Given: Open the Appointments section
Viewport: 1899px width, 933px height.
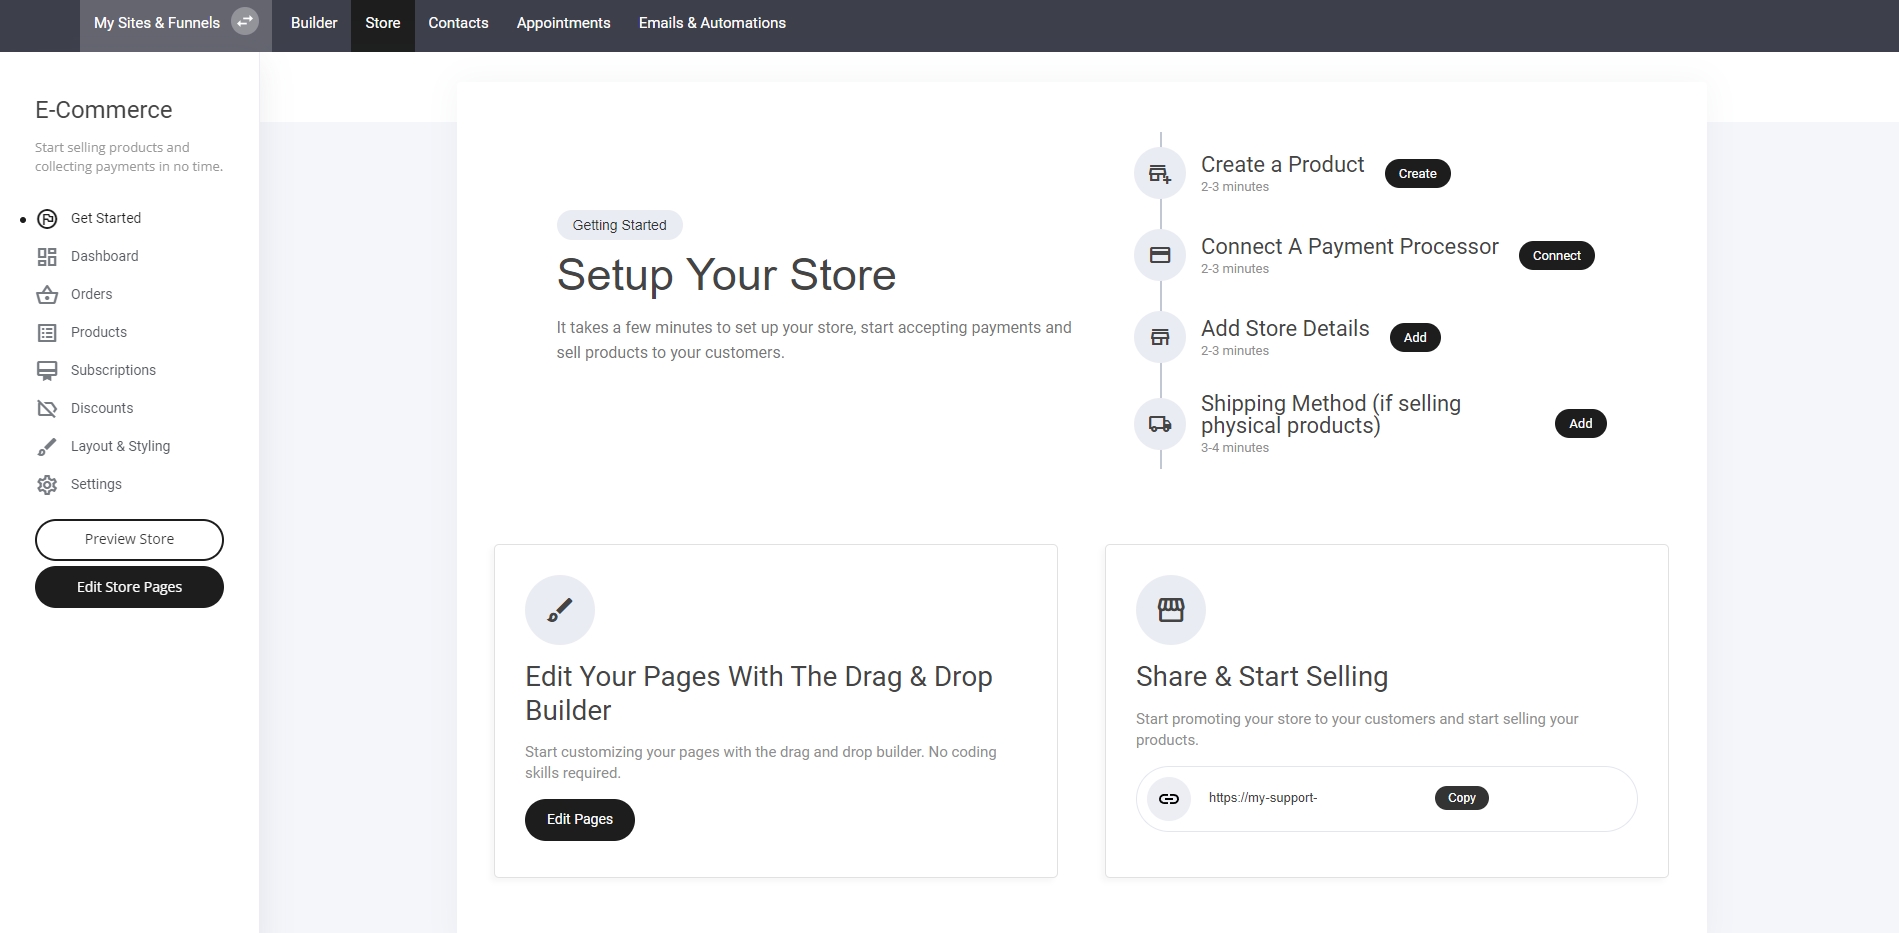Looking at the screenshot, I should pos(563,23).
